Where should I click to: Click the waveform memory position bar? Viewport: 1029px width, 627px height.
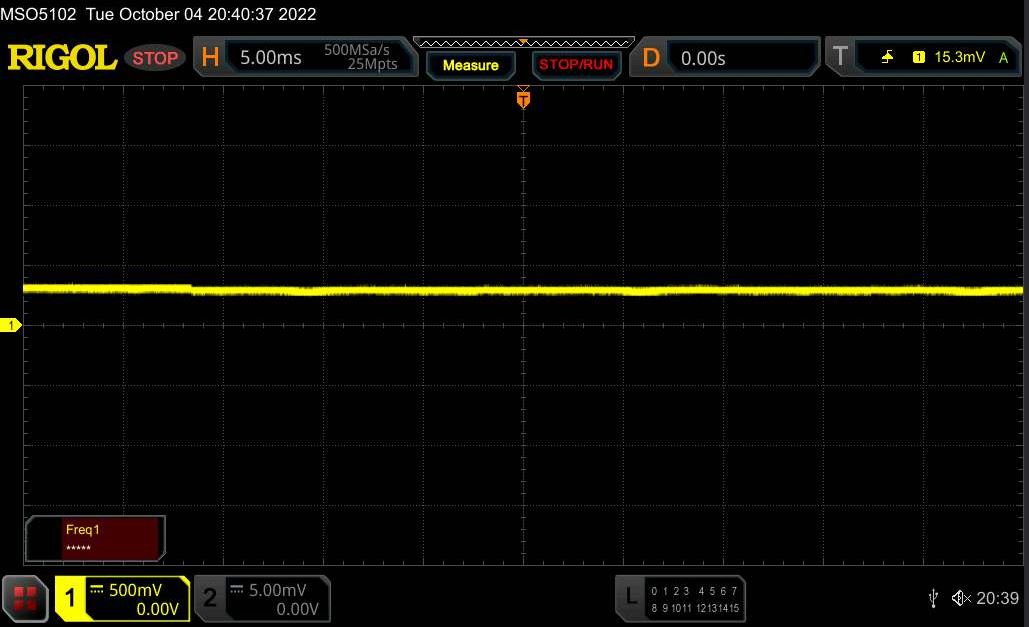coord(524,43)
